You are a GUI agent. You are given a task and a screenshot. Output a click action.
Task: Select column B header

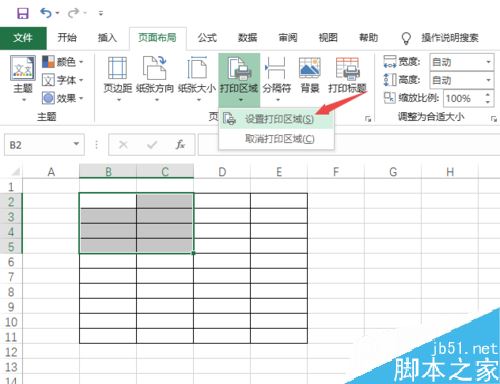pyautogui.click(x=108, y=172)
